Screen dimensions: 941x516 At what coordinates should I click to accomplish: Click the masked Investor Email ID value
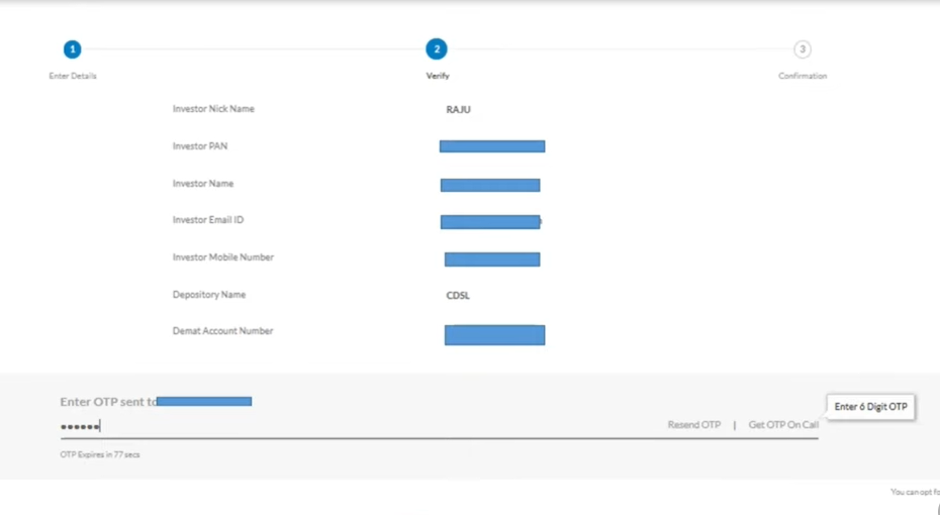tap(490, 222)
